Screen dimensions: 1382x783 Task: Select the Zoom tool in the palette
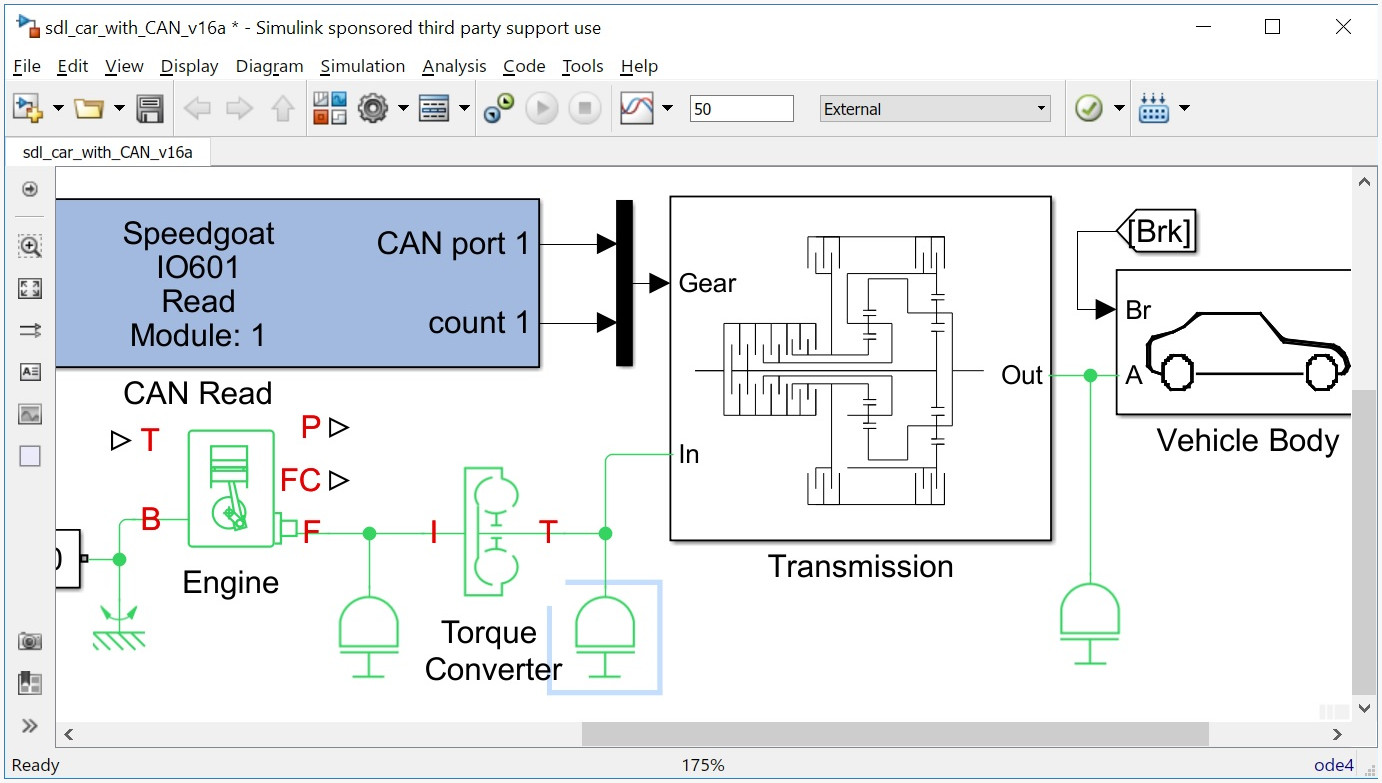click(30, 246)
